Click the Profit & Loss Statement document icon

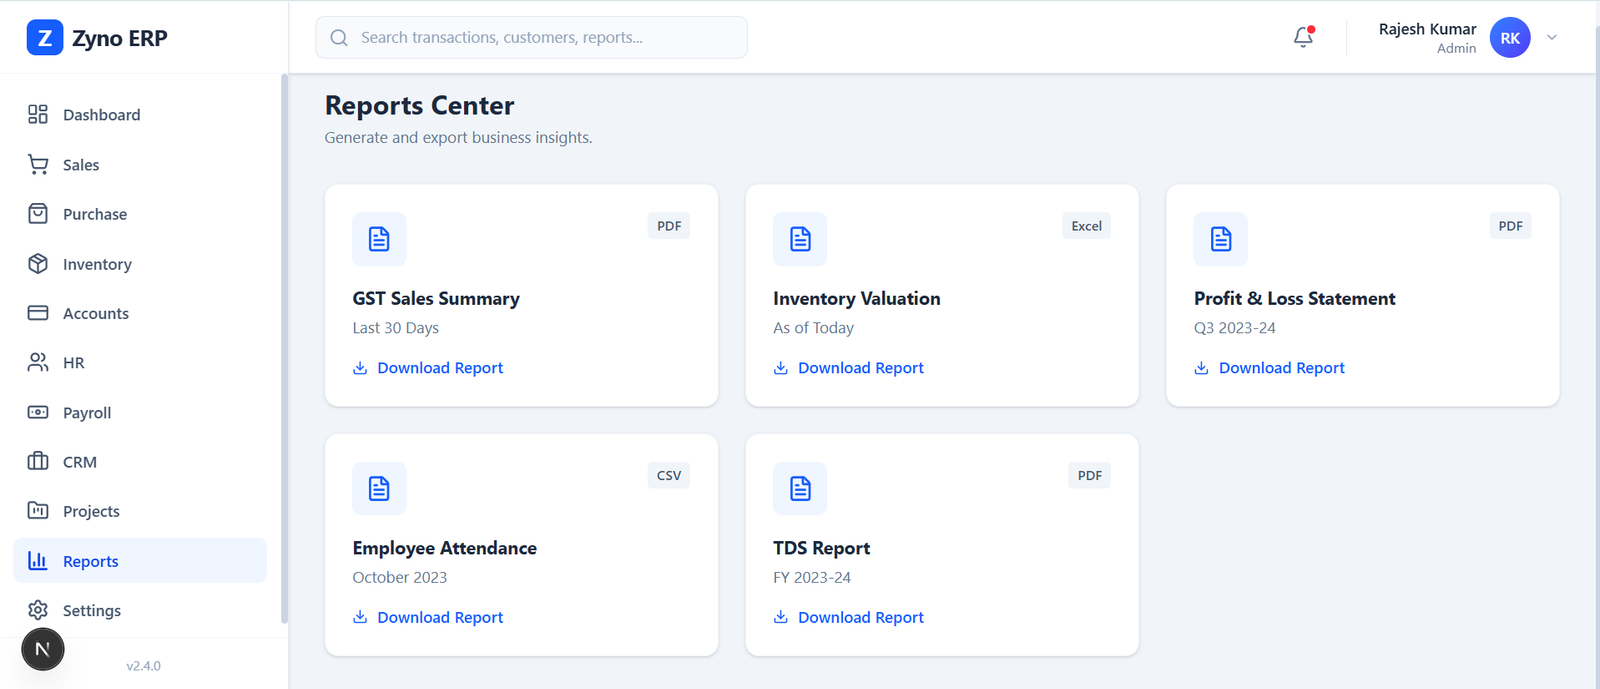pos(1220,239)
